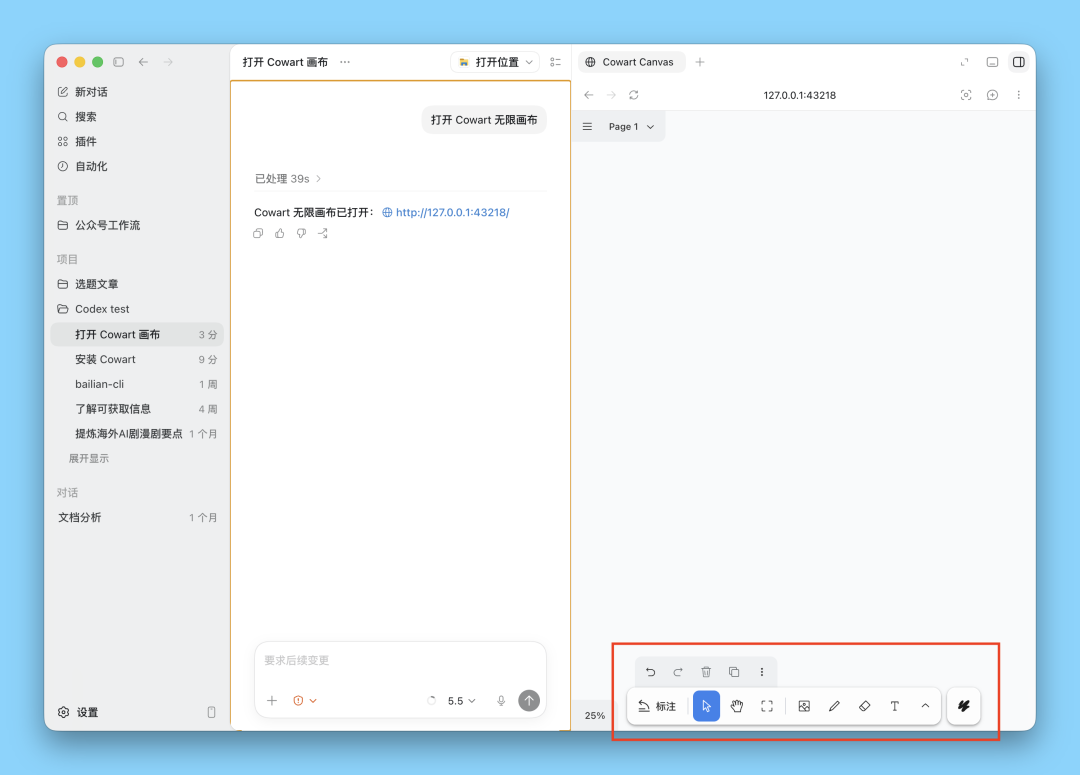Click 展开显示 to show more
The height and width of the screenshot is (775, 1080).
pyautogui.click(x=89, y=458)
